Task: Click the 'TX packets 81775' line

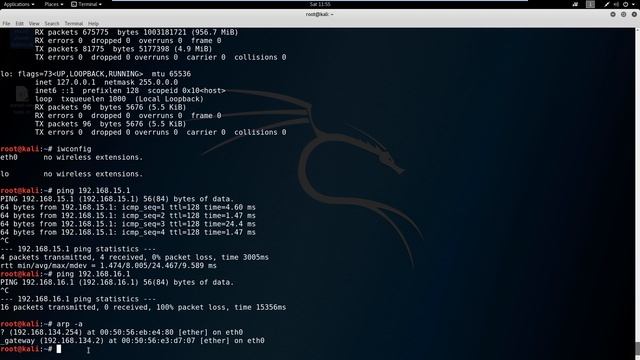Action: click(123, 49)
